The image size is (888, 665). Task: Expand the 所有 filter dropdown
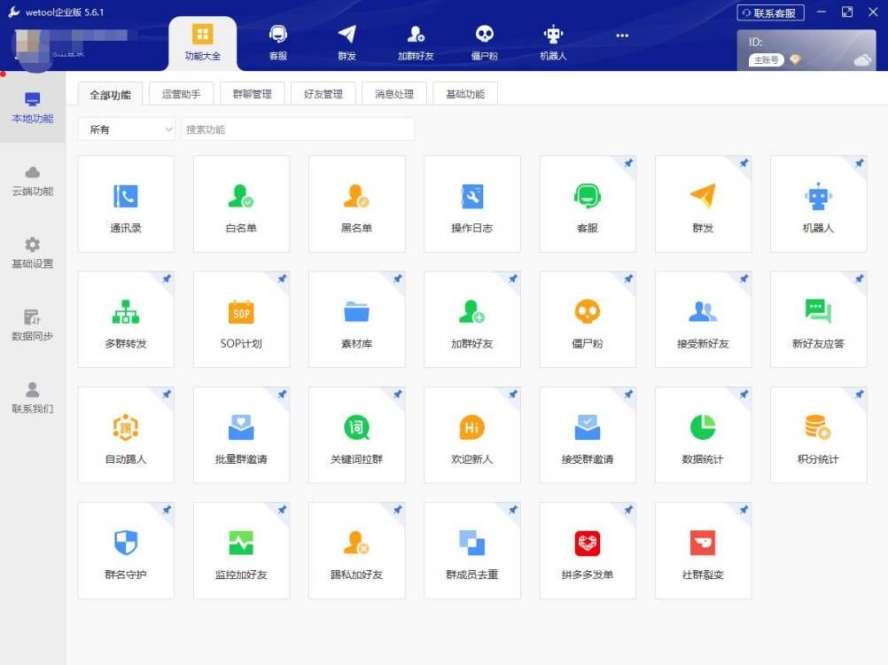(x=127, y=129)
